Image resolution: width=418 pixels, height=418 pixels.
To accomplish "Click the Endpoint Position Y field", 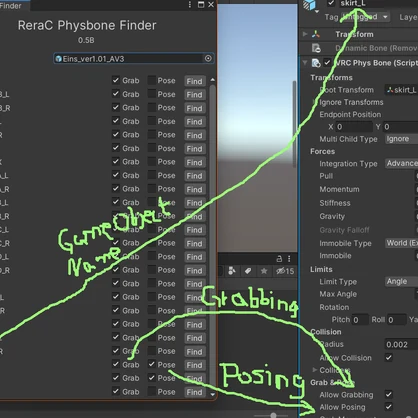I will click(x=400, y=127).
